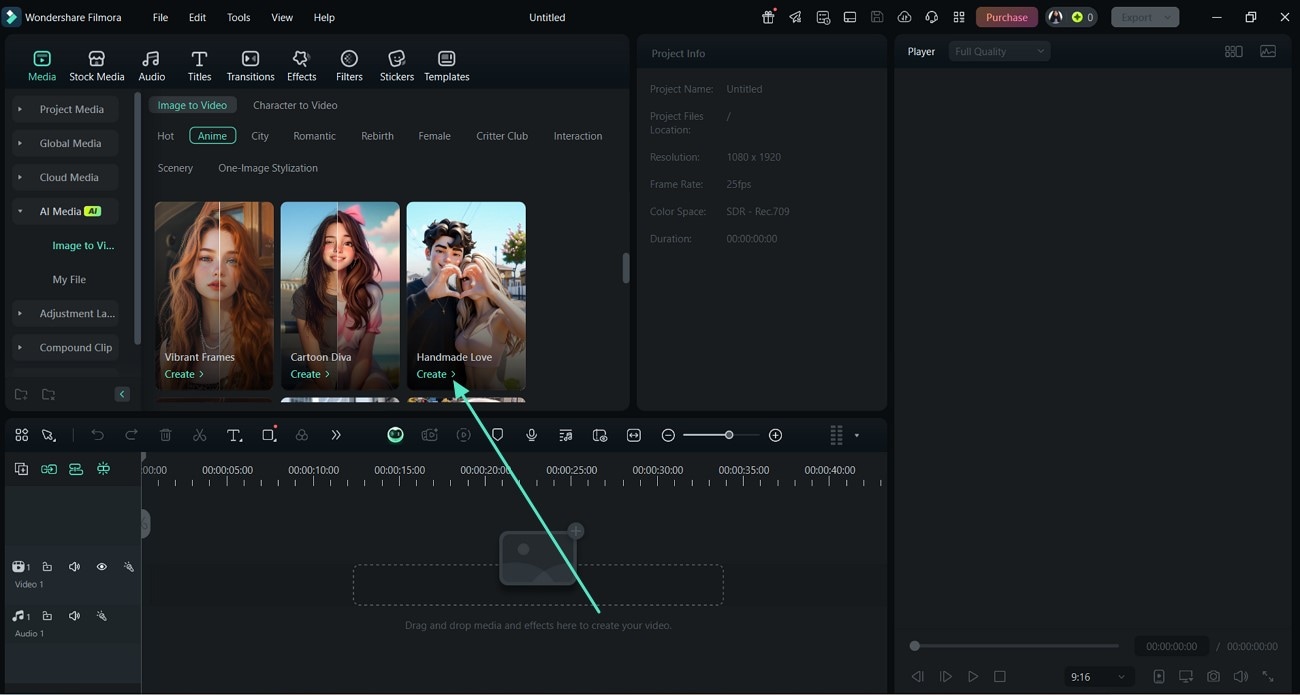
Task: Click the undo arrow icon
Action: (97, 435)
